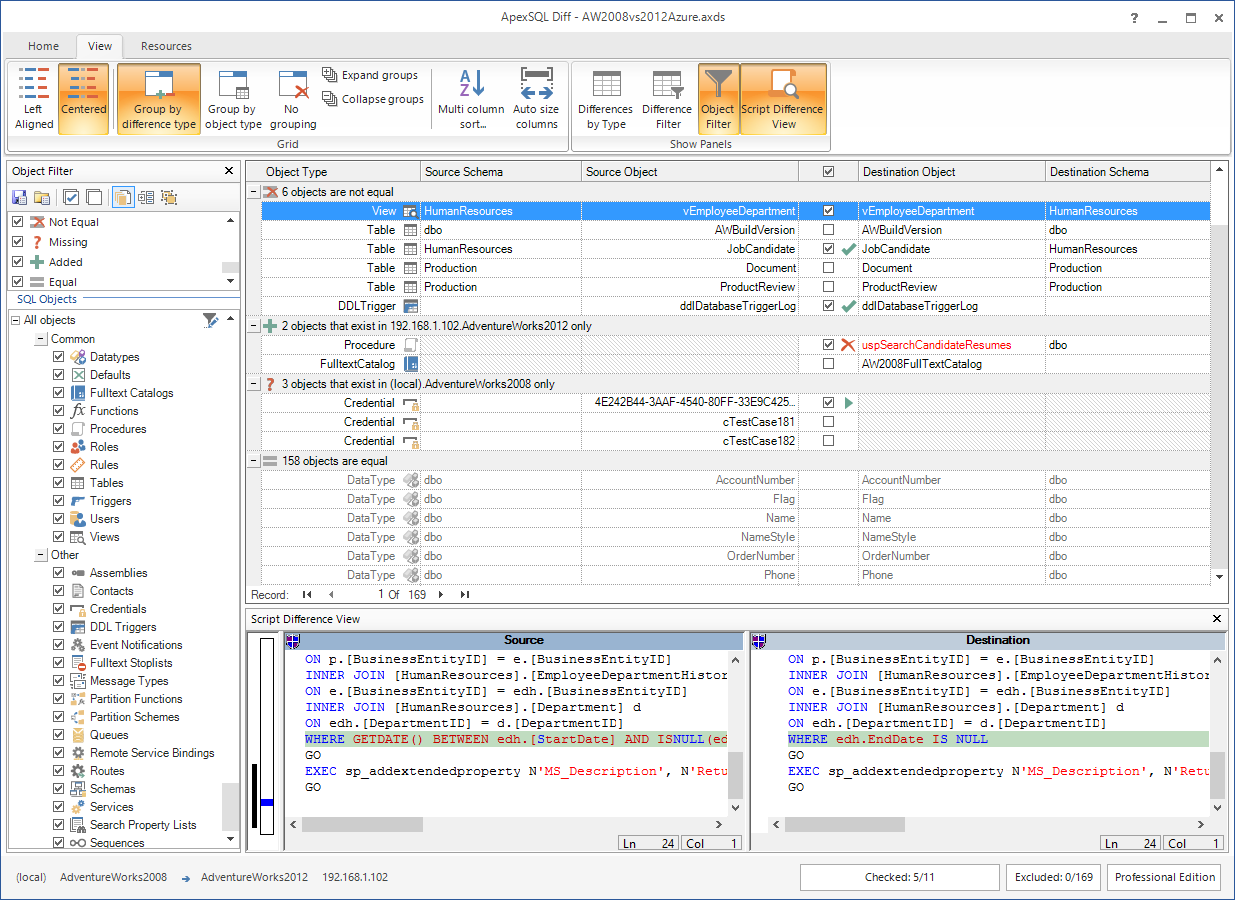Go to last record navigator button

[465, 594]
